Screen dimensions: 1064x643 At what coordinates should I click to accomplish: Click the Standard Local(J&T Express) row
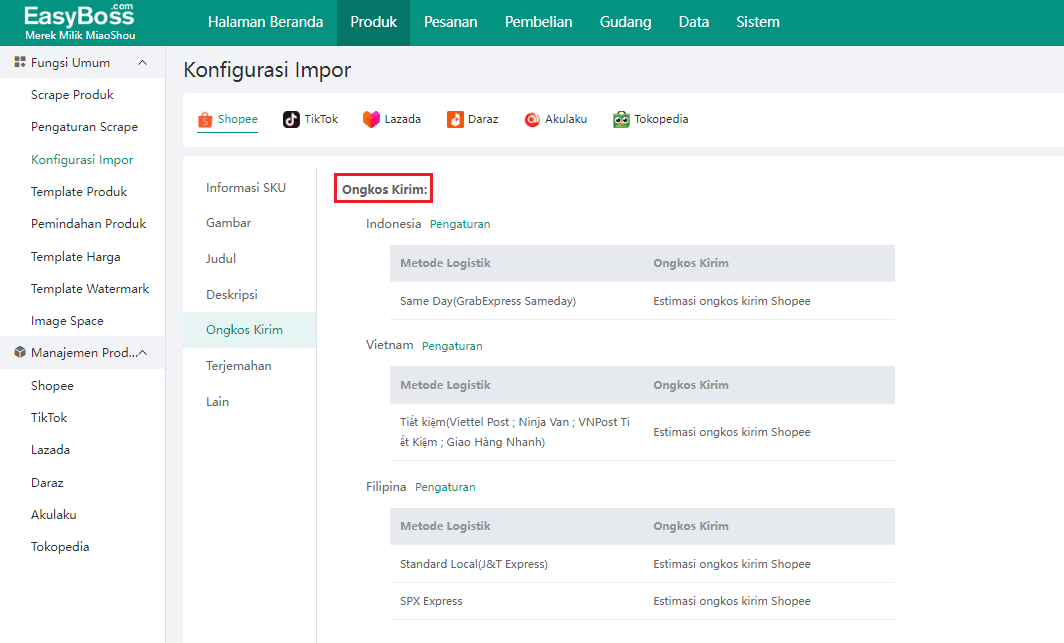(642, 564)
